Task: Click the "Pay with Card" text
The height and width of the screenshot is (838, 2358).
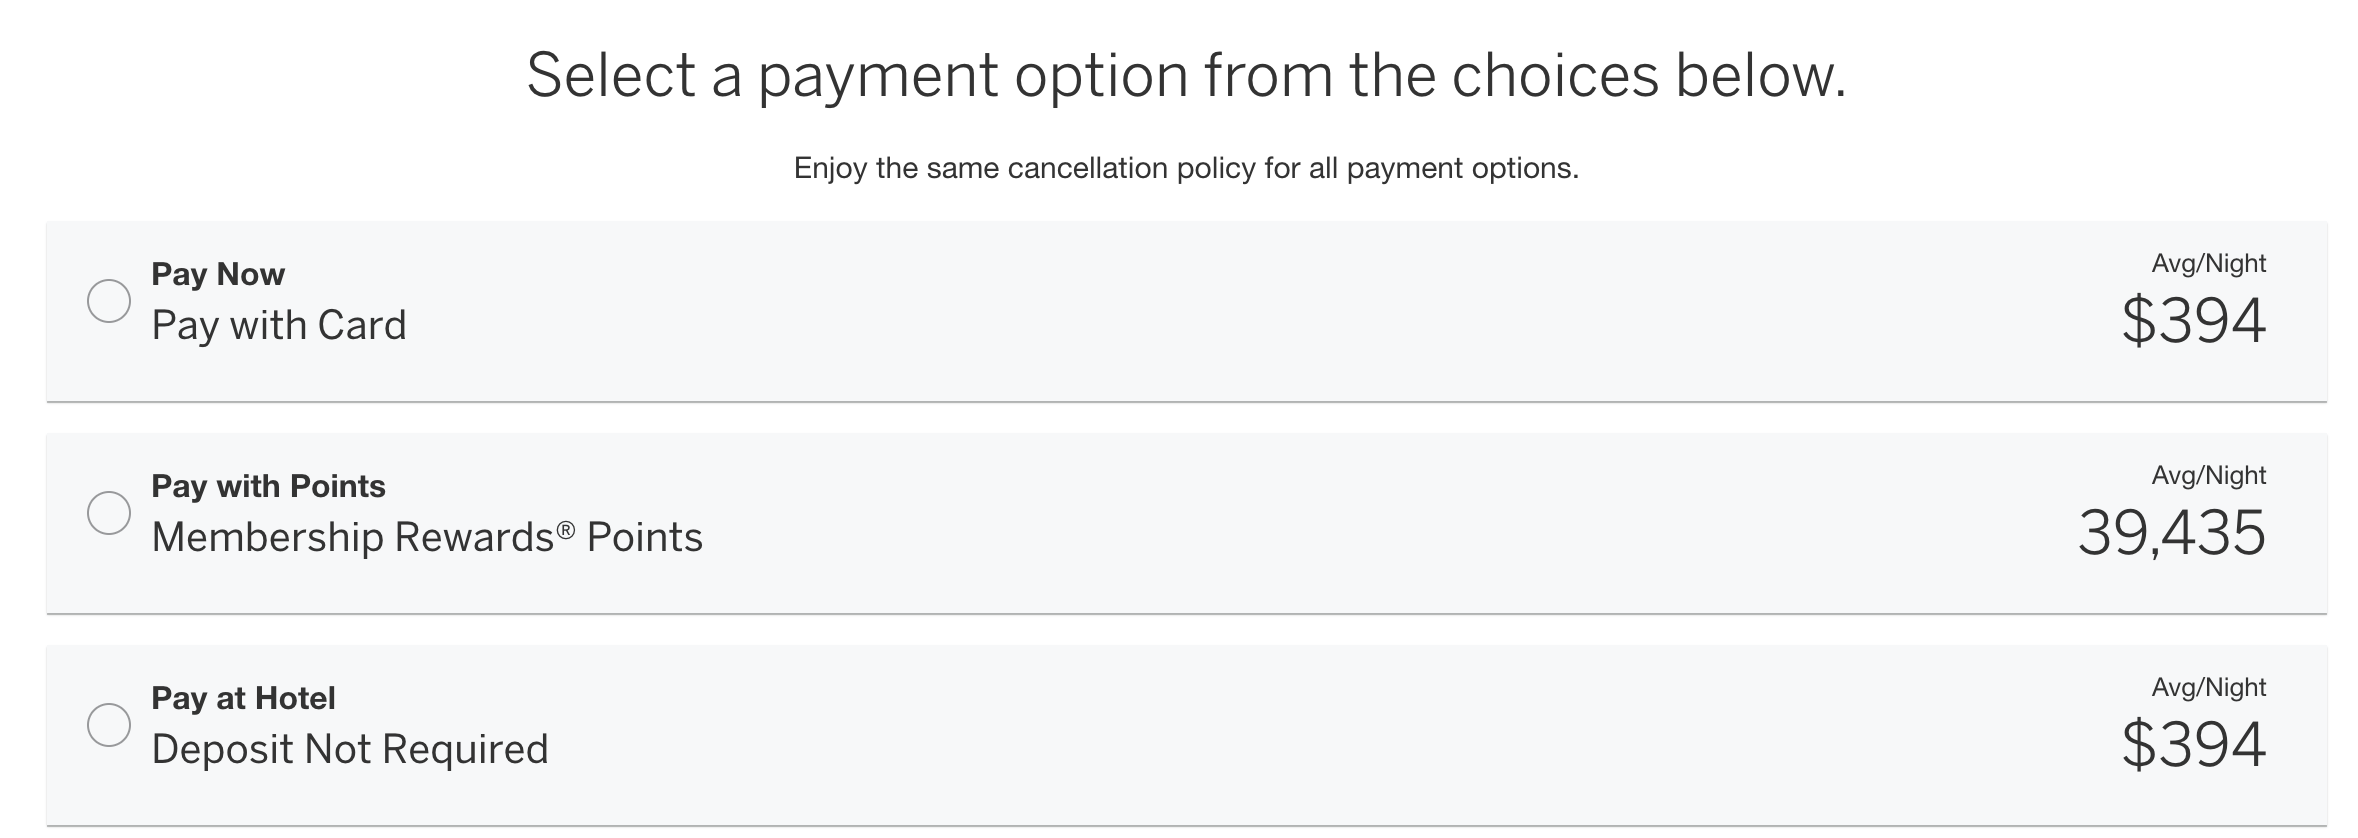Action: [279, 326]
